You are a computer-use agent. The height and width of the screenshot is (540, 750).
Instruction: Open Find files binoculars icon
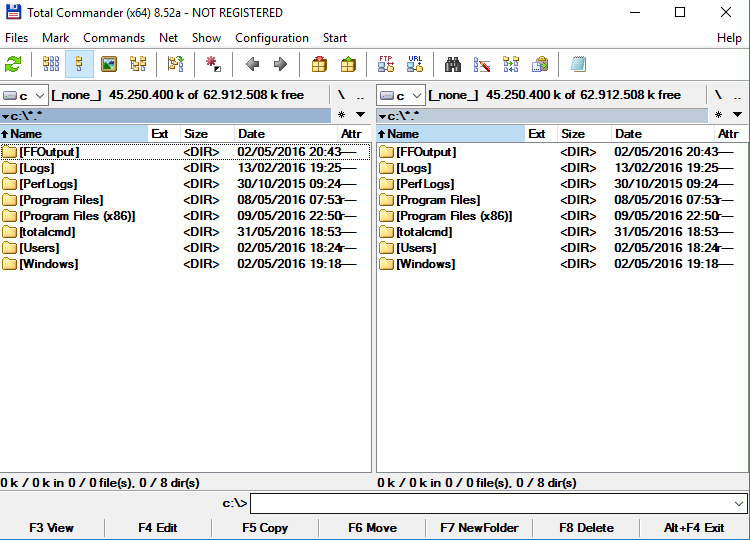(x=452, y=64)
